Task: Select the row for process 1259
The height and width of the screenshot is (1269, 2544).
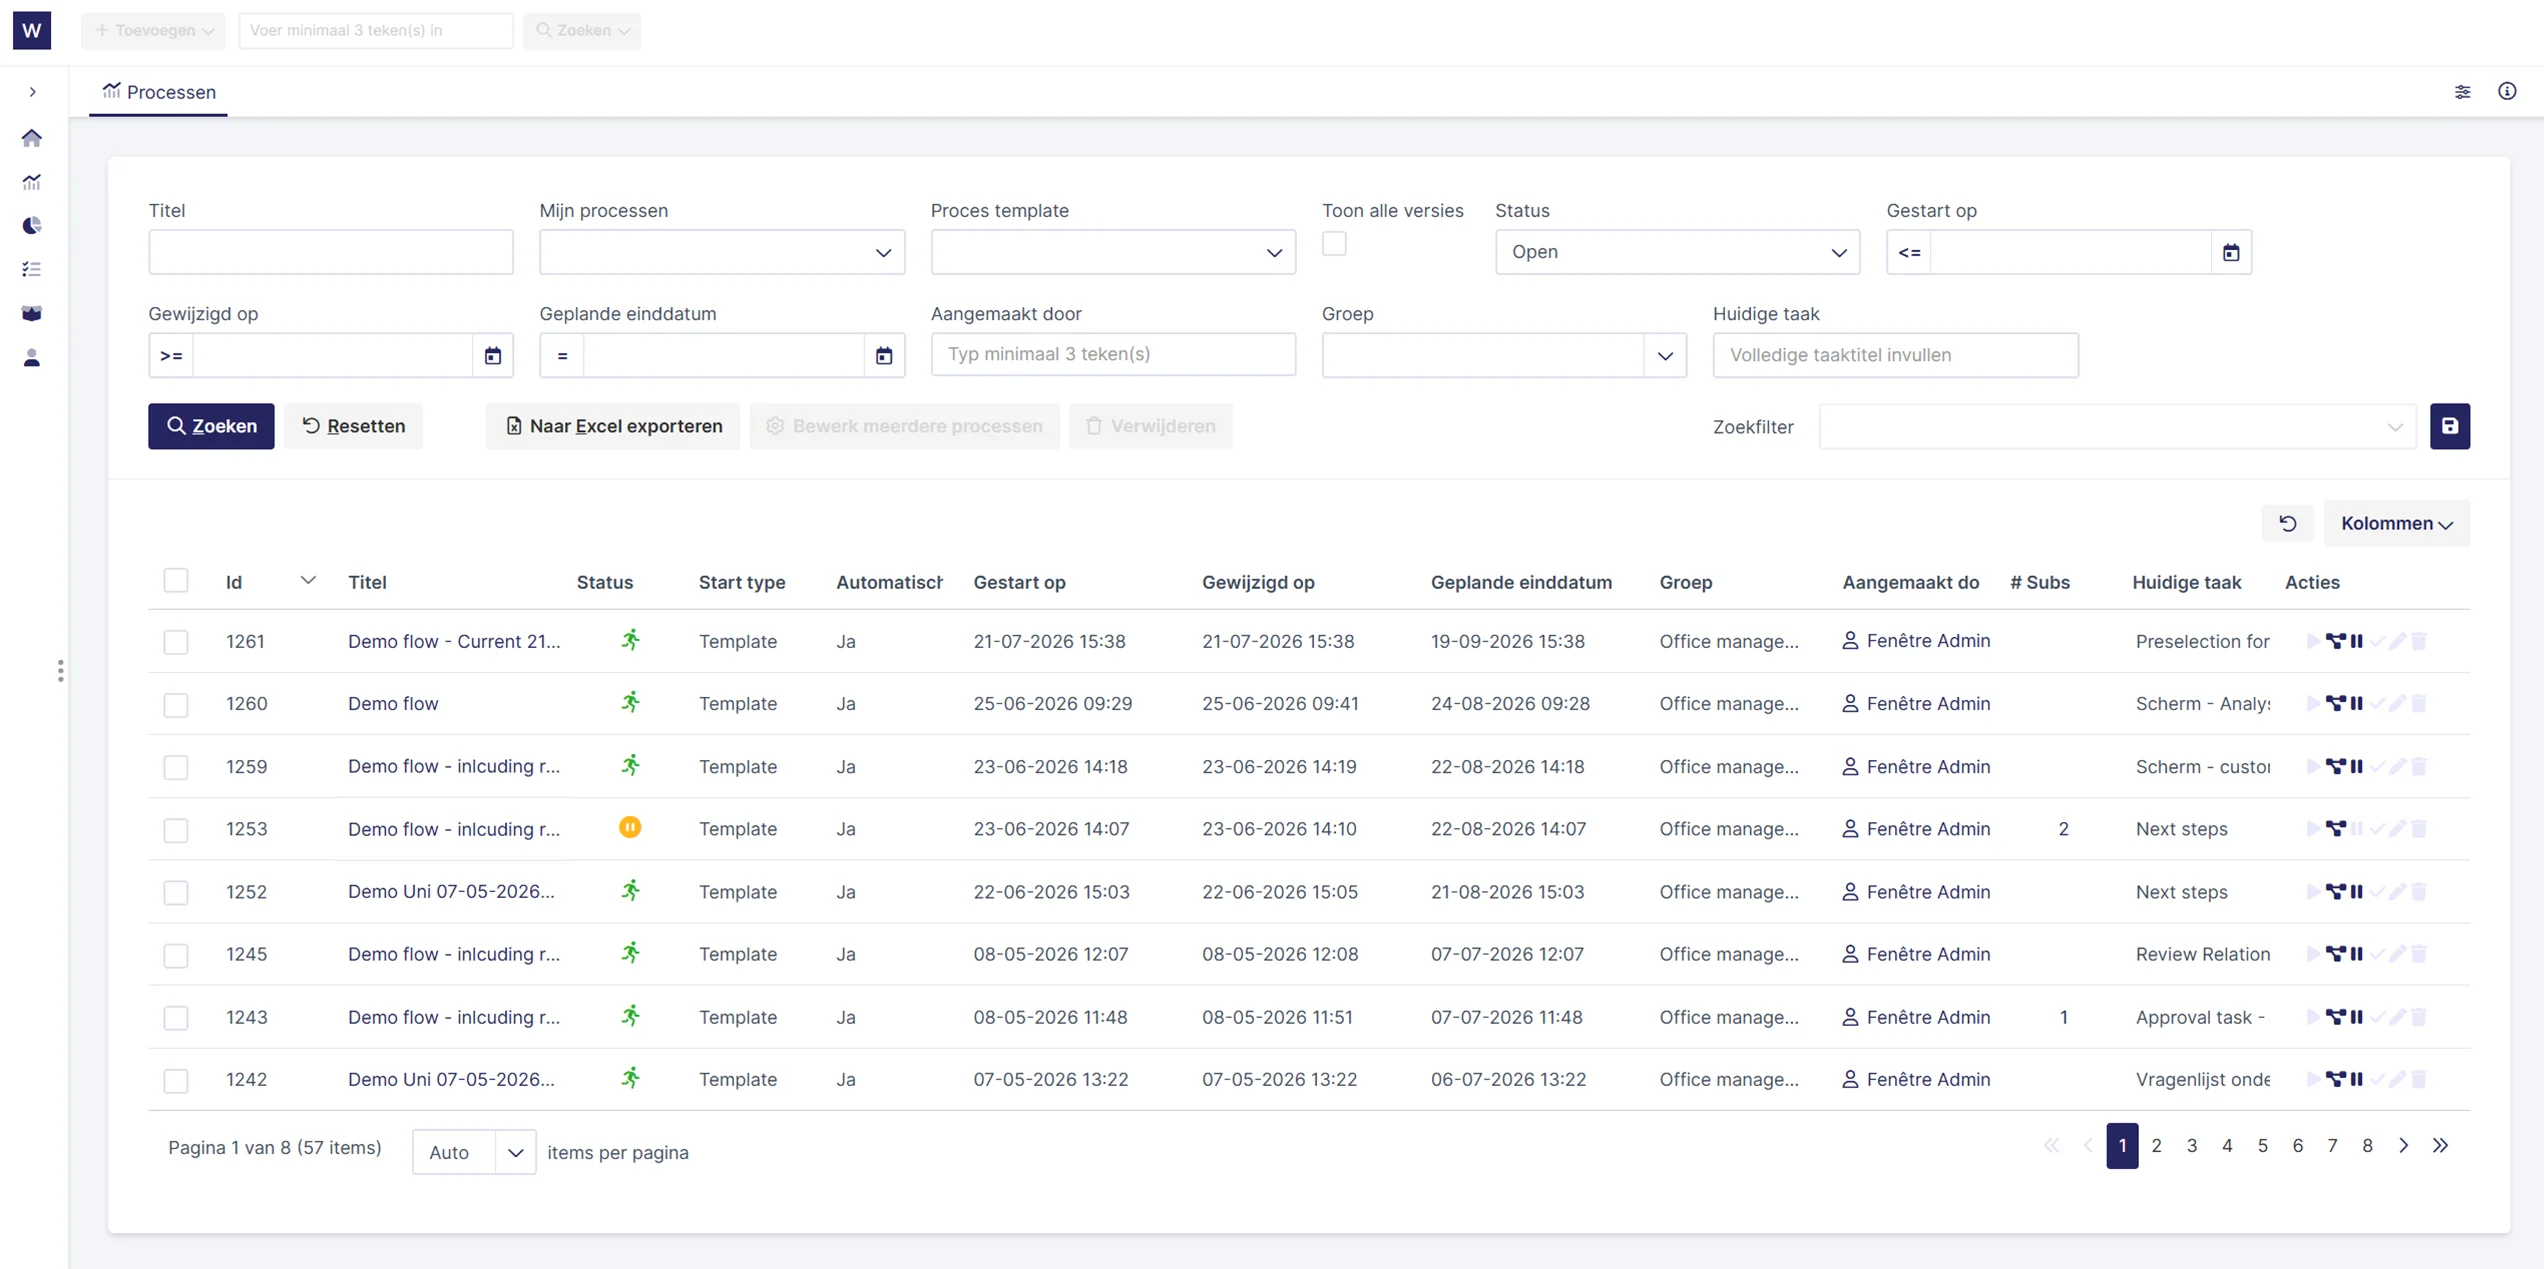Action: (176, 767)
